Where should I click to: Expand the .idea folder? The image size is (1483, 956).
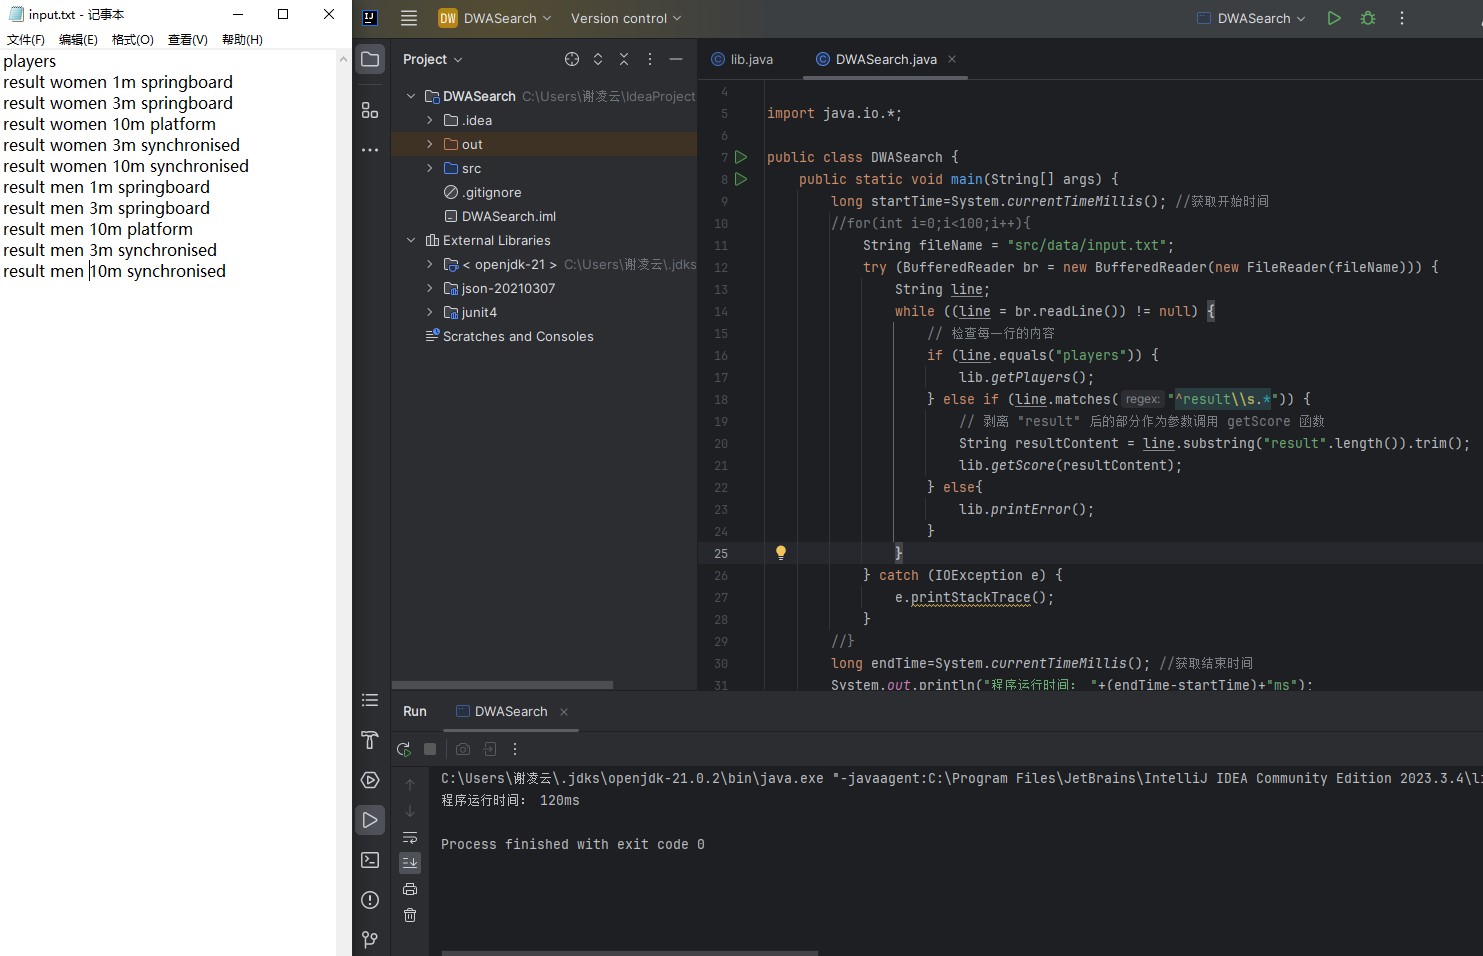[x=430, y=120]
